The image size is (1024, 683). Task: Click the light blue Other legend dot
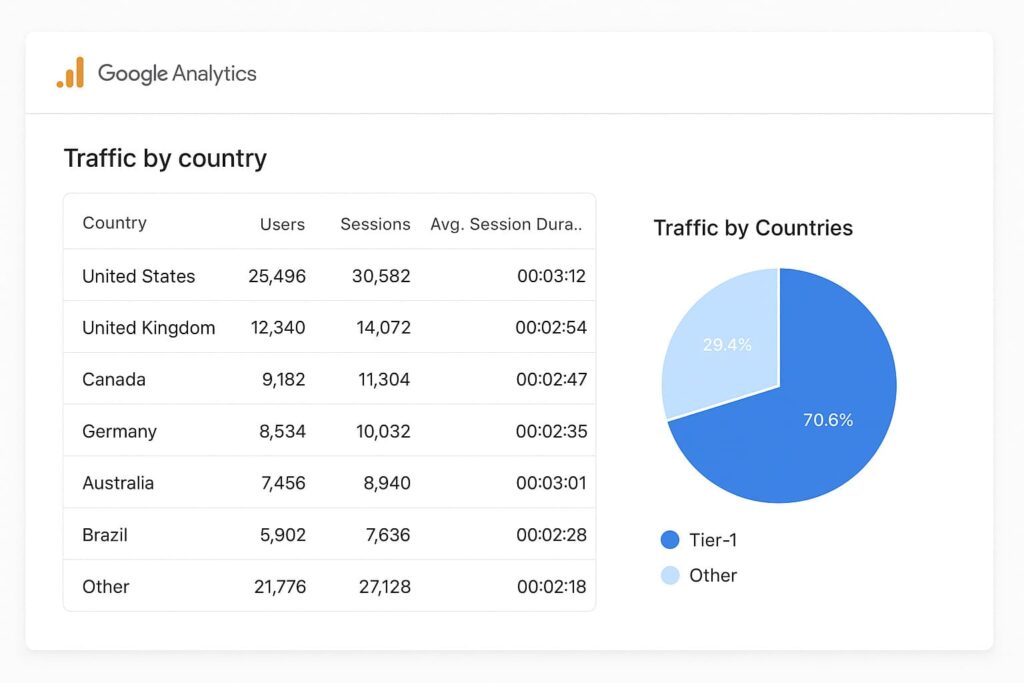(x=670, y=575)
